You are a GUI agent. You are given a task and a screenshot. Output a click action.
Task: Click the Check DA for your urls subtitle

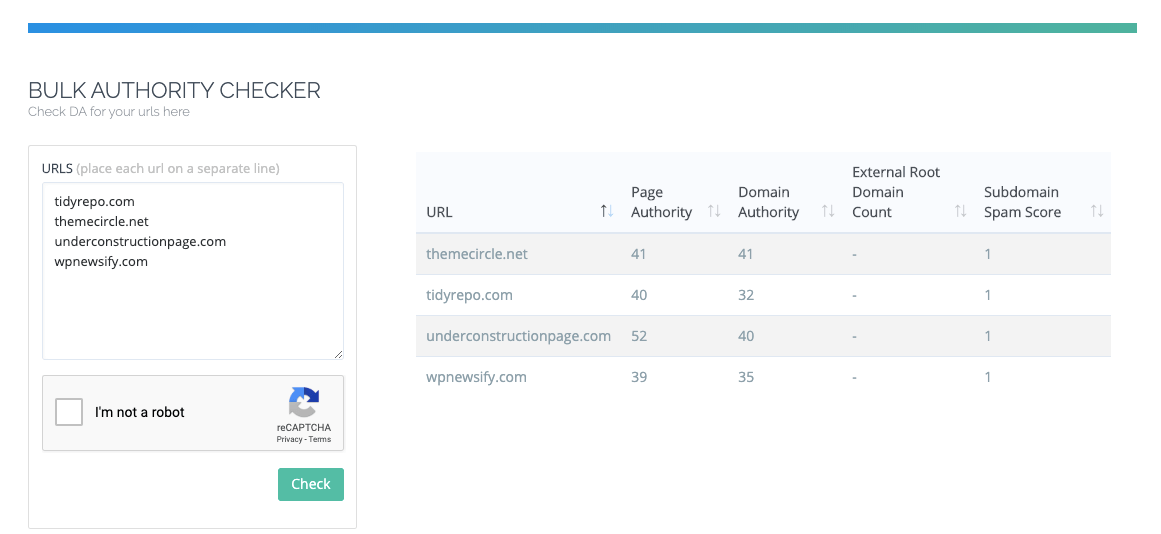109,112
